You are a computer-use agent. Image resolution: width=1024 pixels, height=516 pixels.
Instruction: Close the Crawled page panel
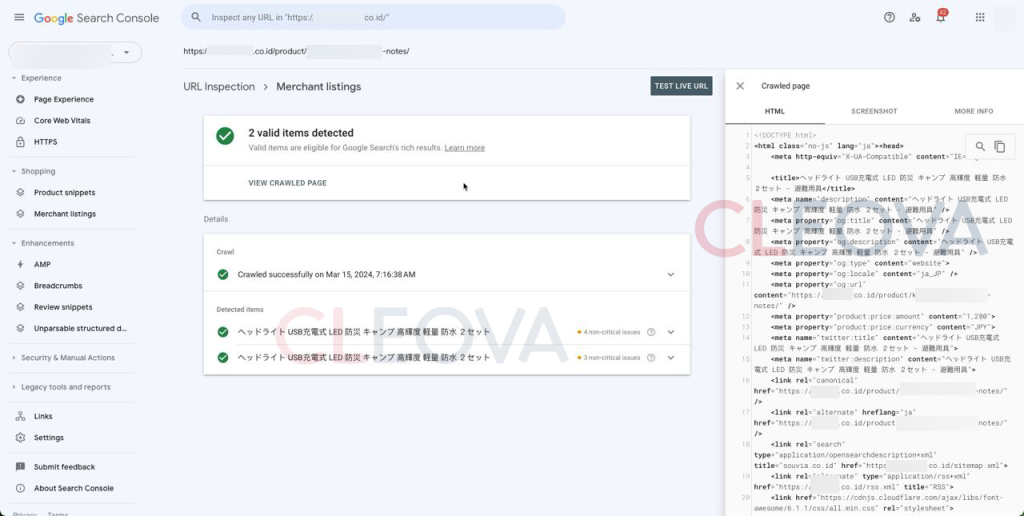[x=740, y=86]
